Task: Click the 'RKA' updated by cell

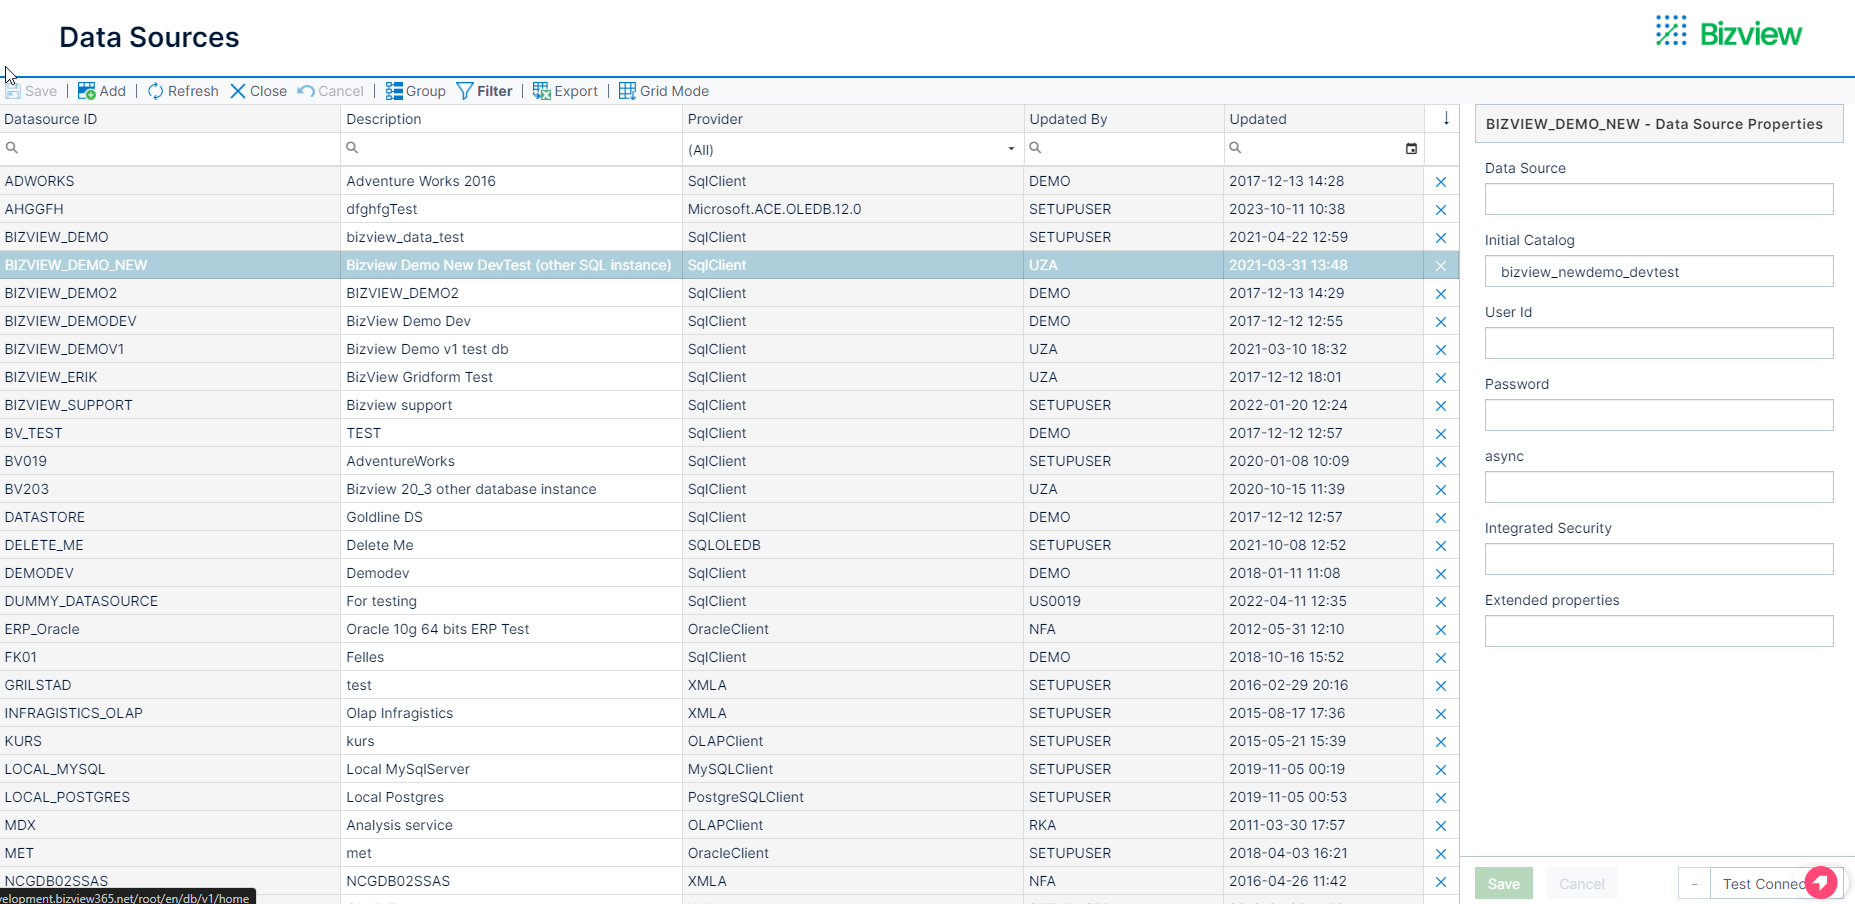Action: click(1042, 825)
